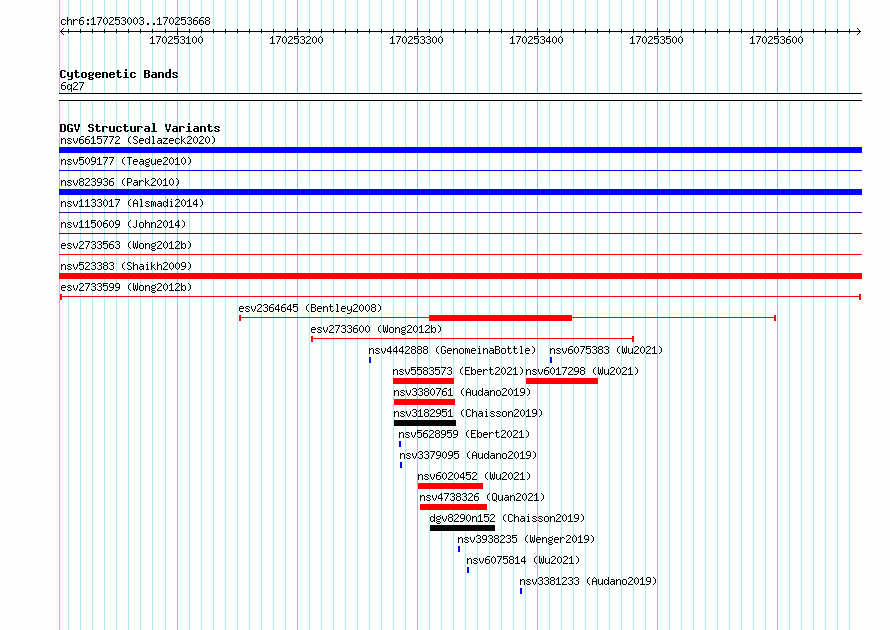Click the 6q27 band label

pos(72,86)
